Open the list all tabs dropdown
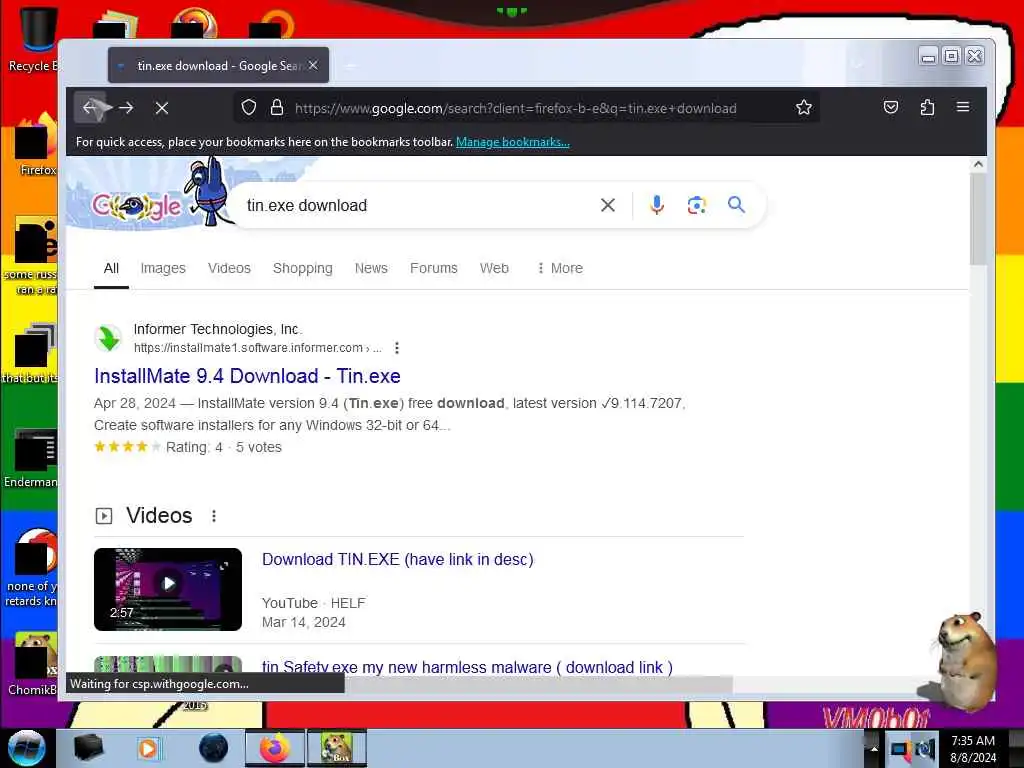1024x768 pixels. pos(858,65)
